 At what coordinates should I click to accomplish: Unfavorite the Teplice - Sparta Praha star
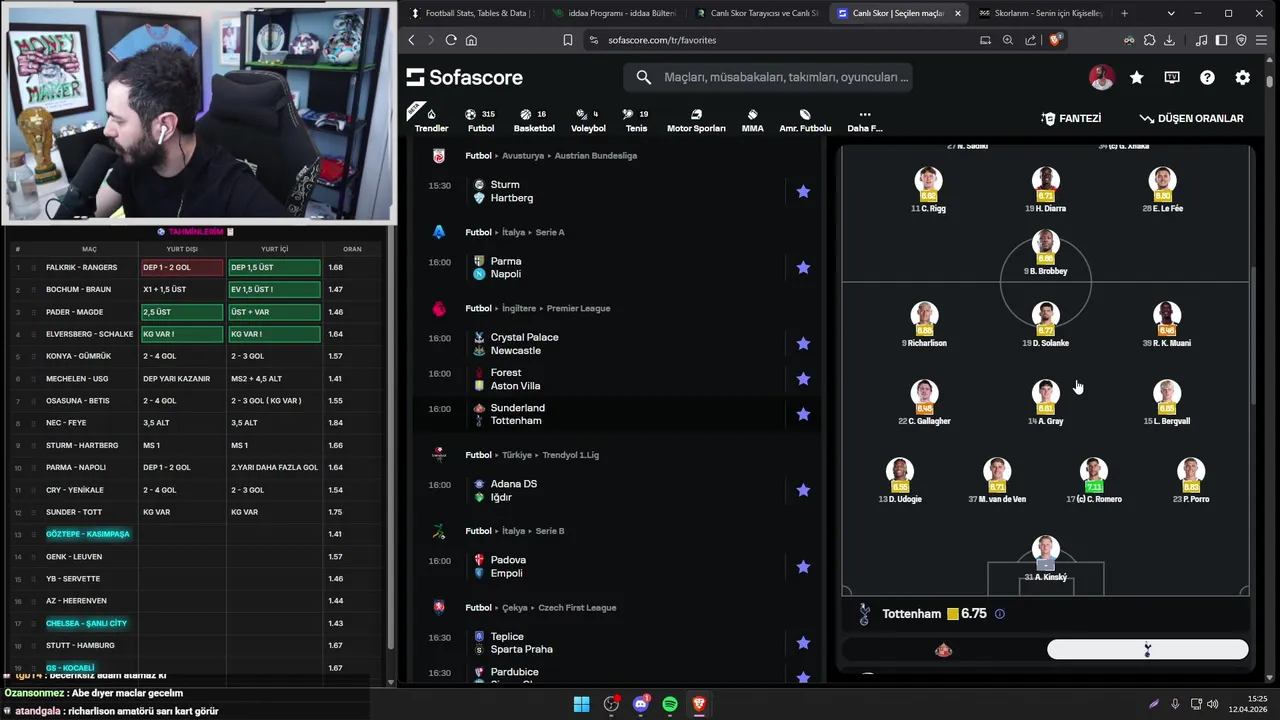[803, 643]
